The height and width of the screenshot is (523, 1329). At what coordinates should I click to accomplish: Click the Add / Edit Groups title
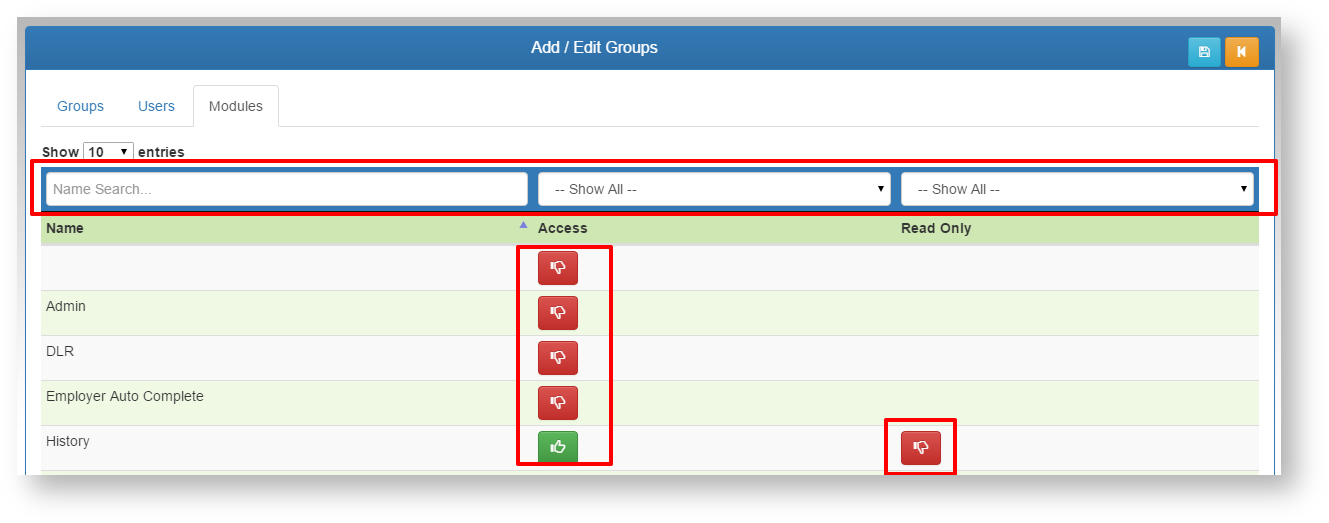click(594, 47)
